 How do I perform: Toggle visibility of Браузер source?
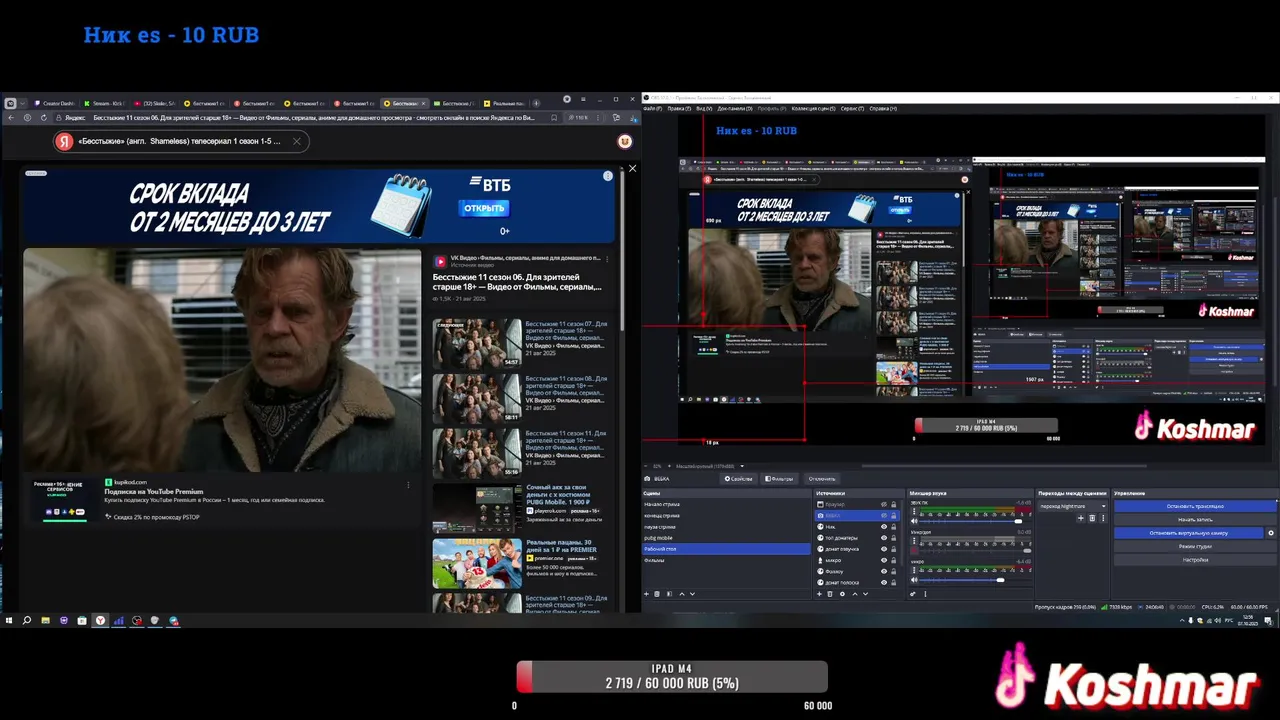coord(884,504)
